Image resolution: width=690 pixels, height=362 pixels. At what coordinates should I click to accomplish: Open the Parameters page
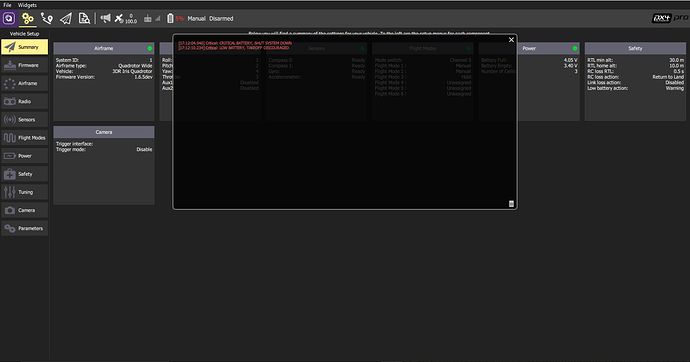(x=25, y=228)
